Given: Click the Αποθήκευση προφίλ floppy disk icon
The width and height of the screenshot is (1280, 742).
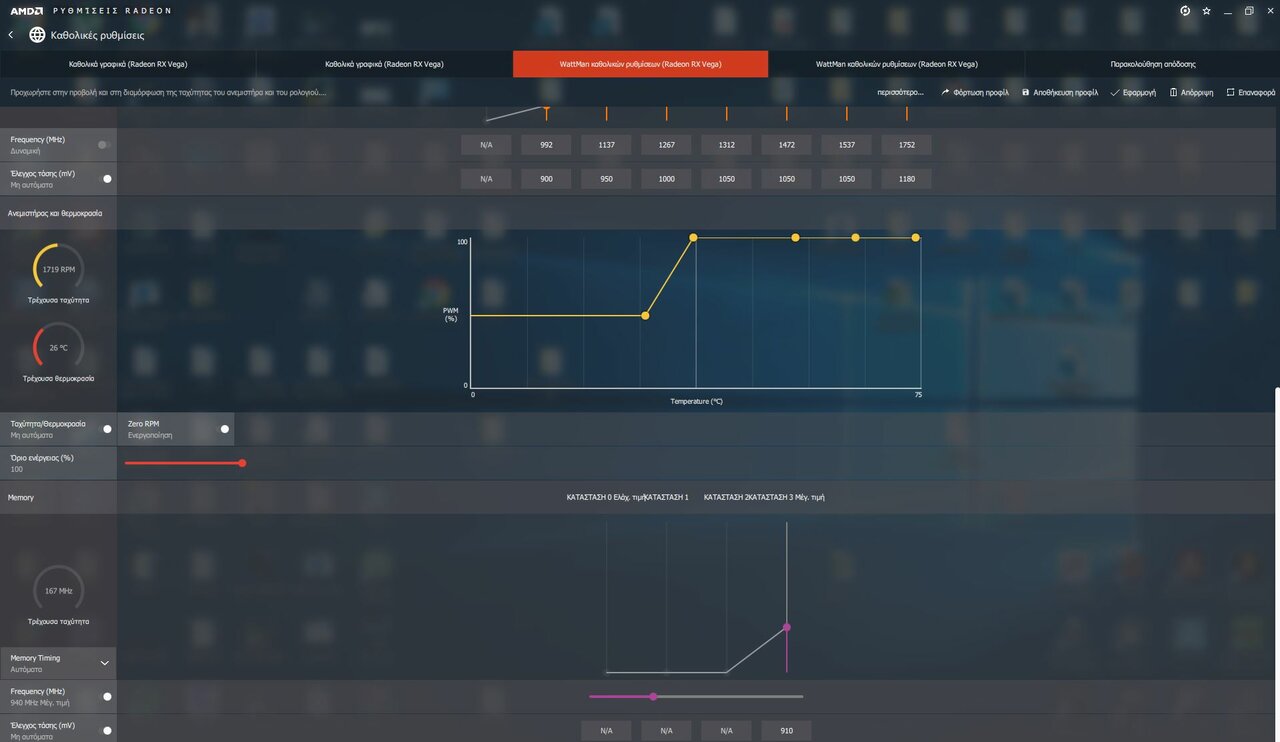Looking at the screenshot, I should [x=1026, y=92].
